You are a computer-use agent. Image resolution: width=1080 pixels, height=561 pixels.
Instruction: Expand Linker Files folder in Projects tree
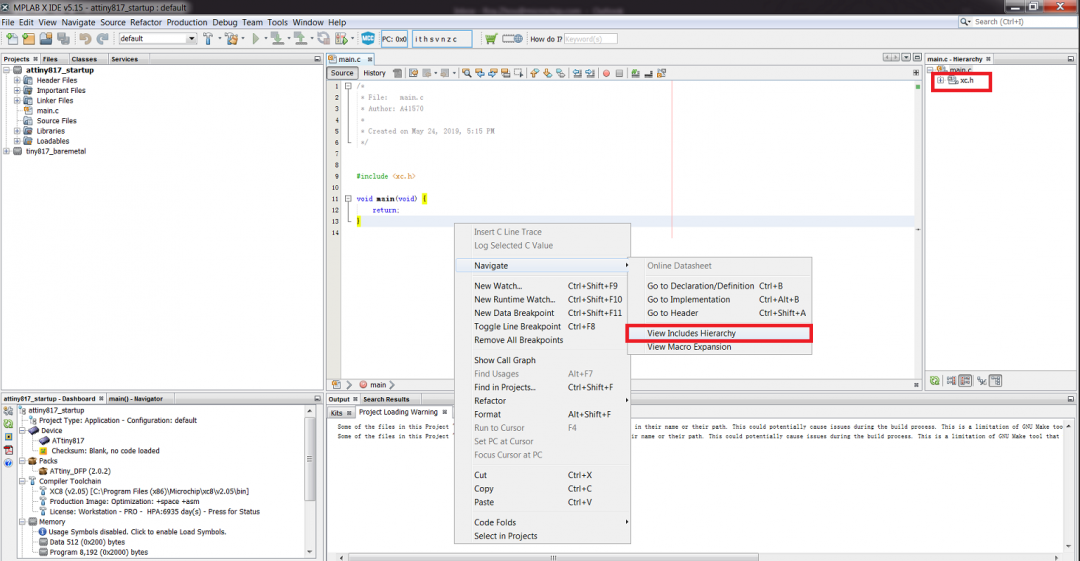click(x=17, y=100)
